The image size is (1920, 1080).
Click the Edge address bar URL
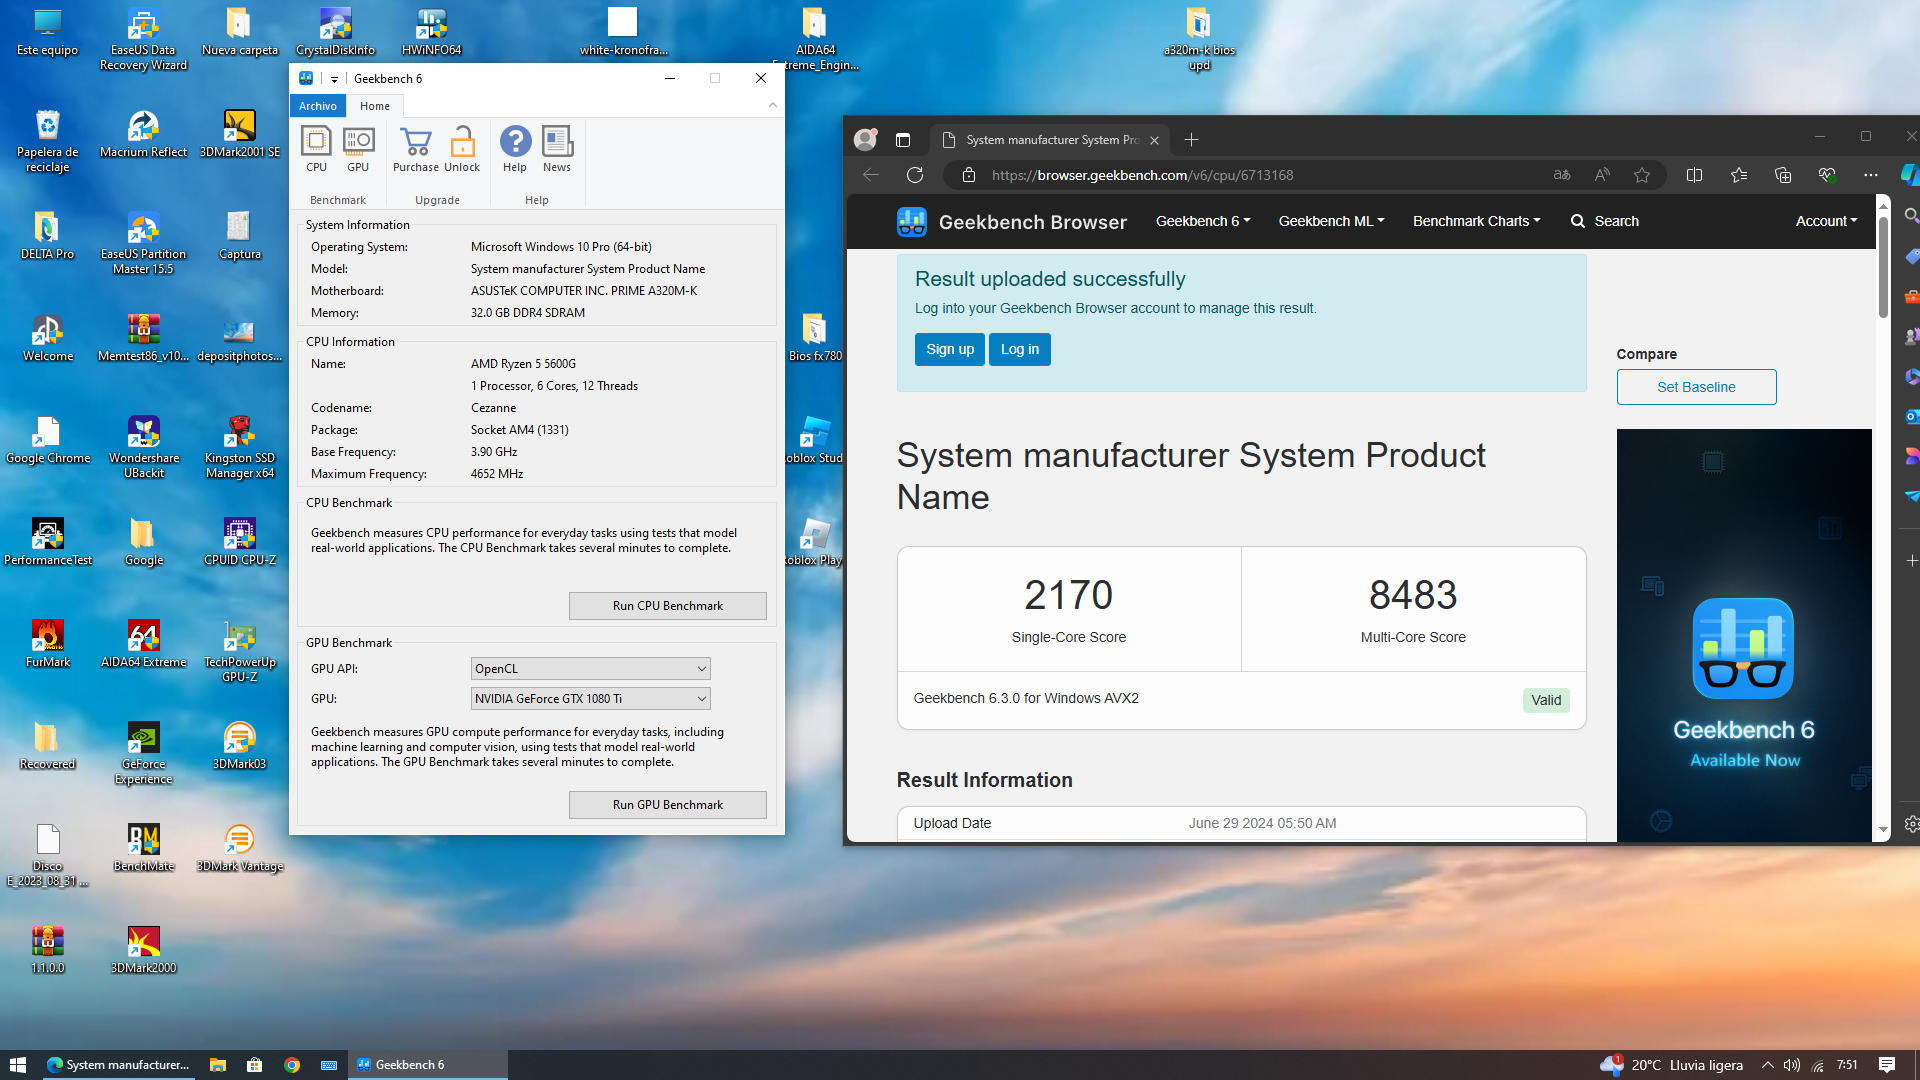click(x=1143, y=175)
